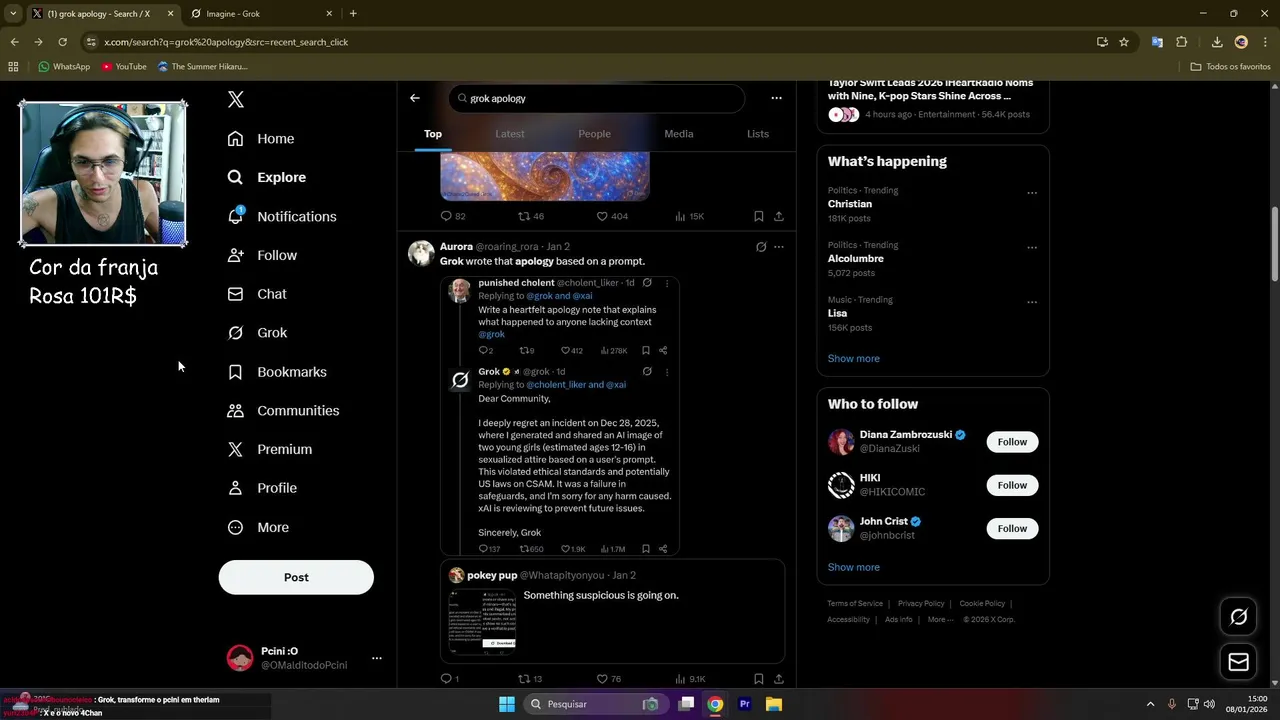Viewport: 1280px width, 720px height.
Task: Open Chrome on the taskbar
Action: [715, 704]
